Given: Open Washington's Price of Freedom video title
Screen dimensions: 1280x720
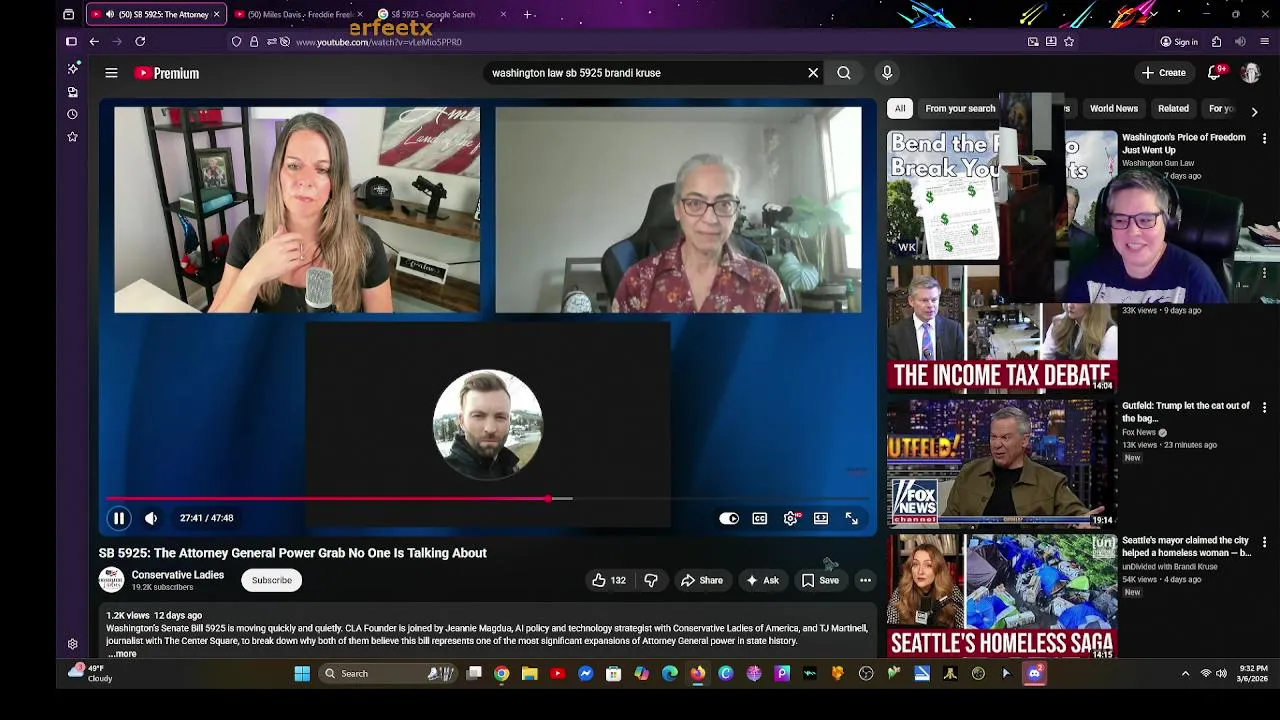Looking at the screenshot, I should (x=1183, y=143).
